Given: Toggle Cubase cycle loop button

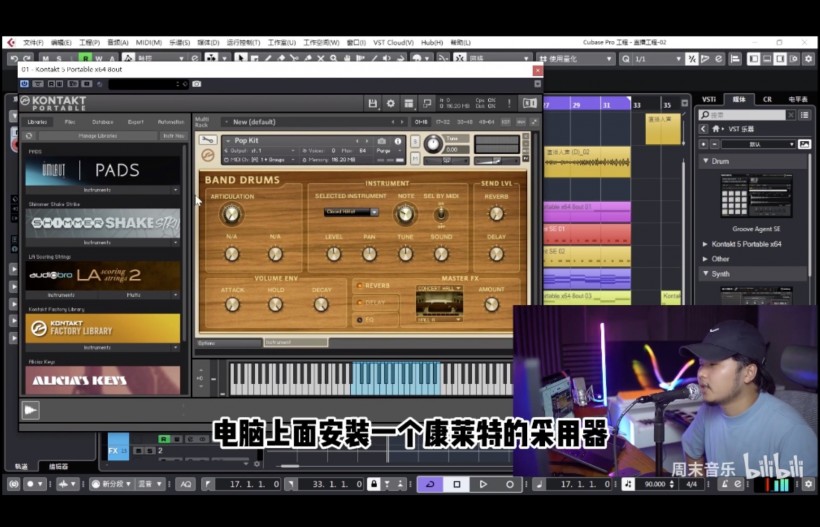Looking at the screenshot, I should click(430, 484).
